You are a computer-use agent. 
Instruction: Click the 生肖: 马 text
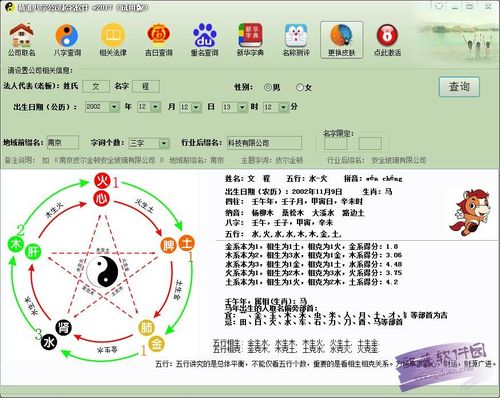click(x=377, y=191)
